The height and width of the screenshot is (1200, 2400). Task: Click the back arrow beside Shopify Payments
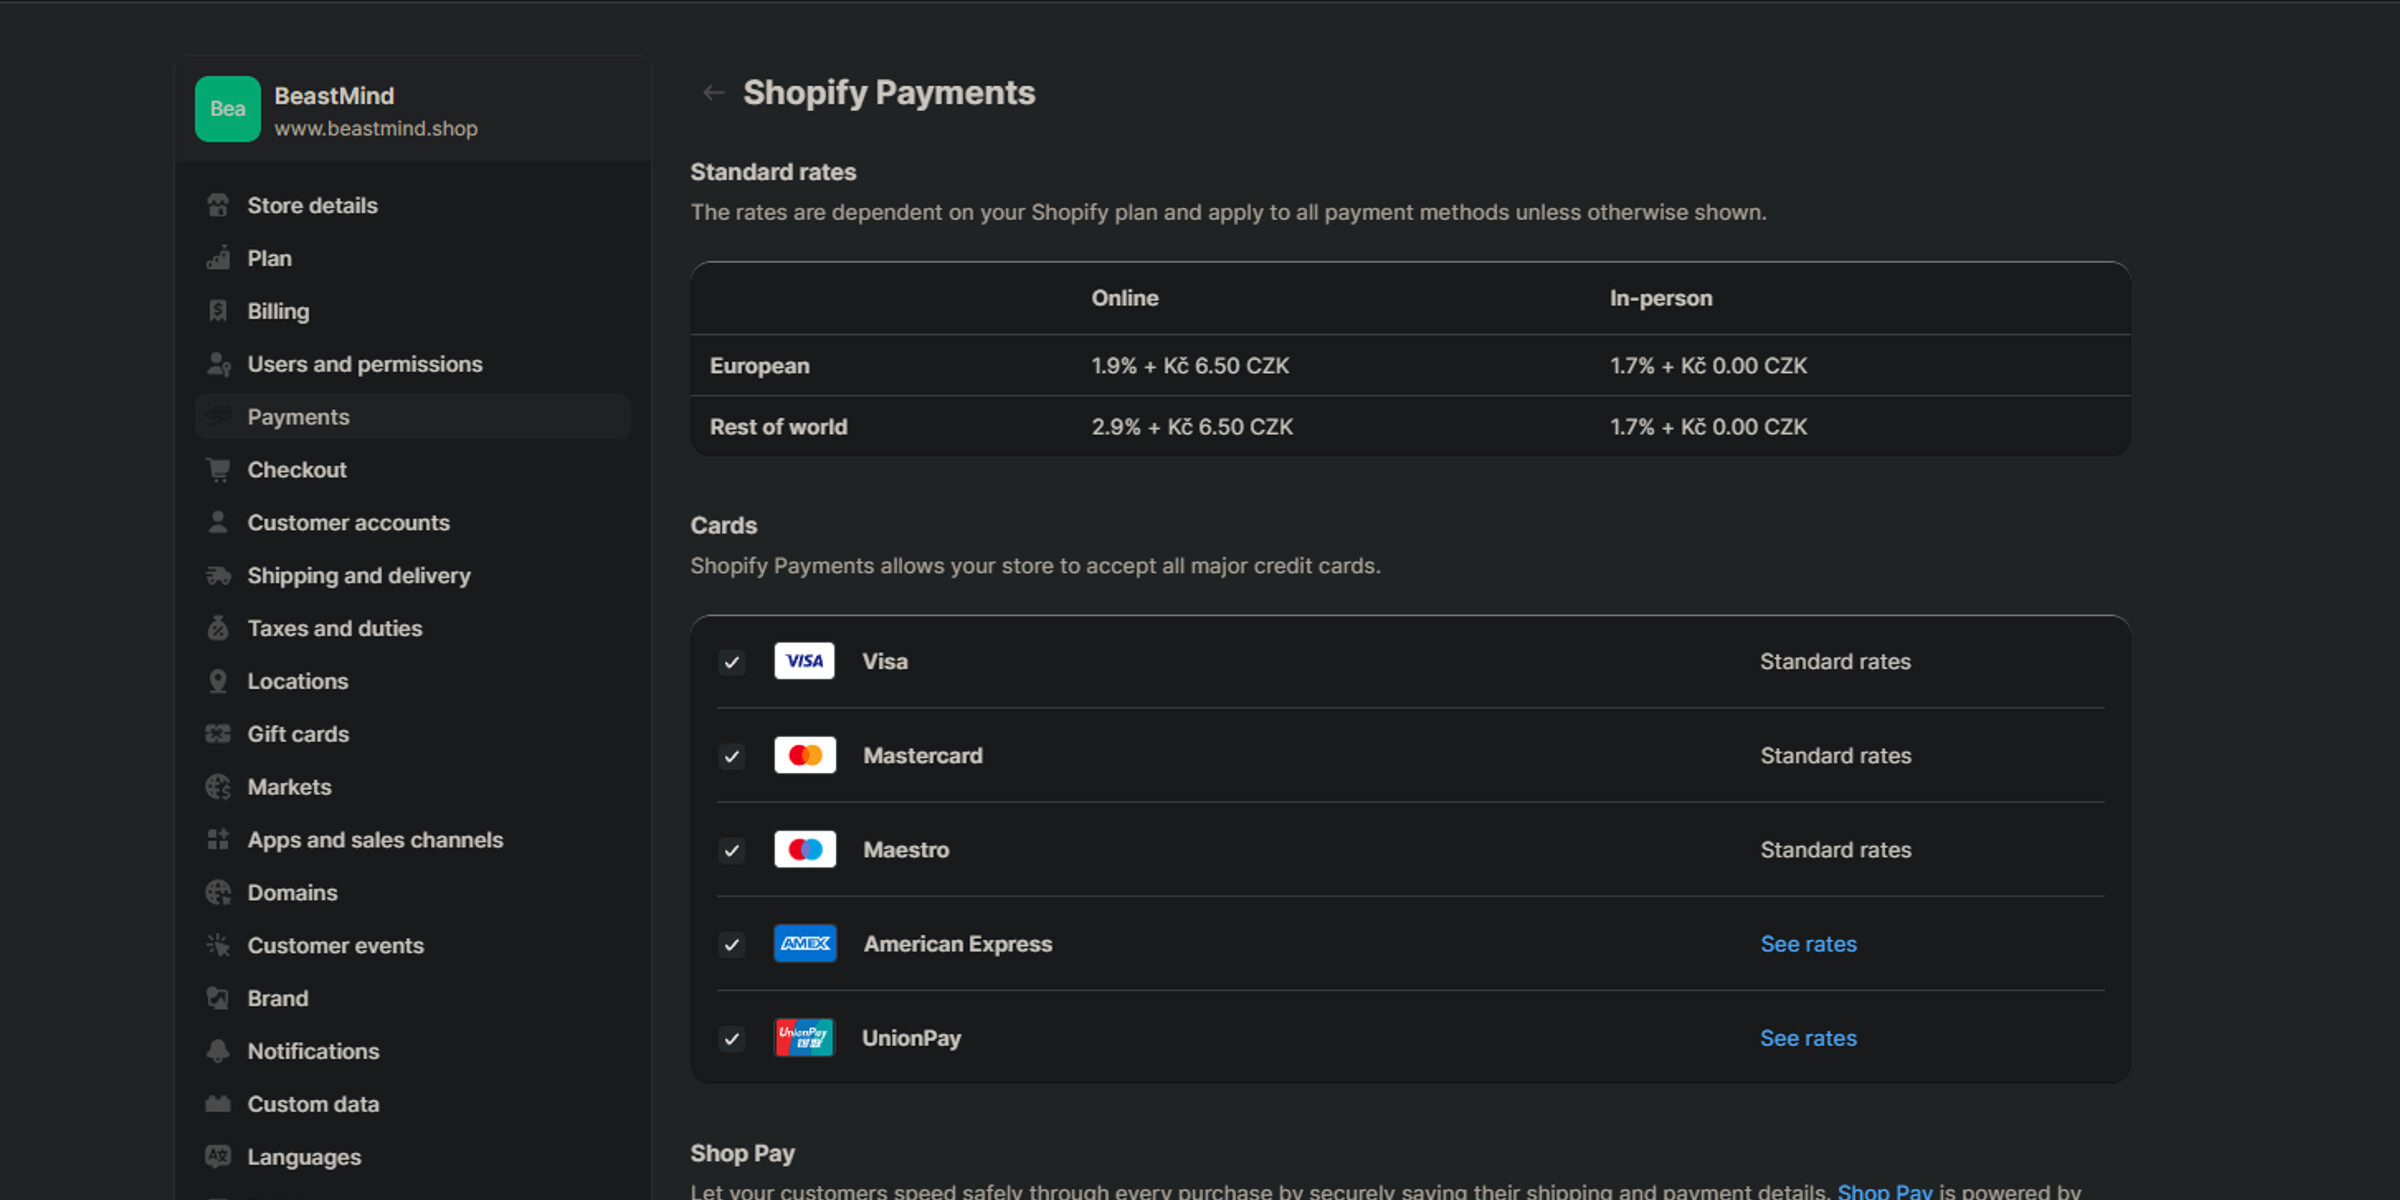coord(713,93)
